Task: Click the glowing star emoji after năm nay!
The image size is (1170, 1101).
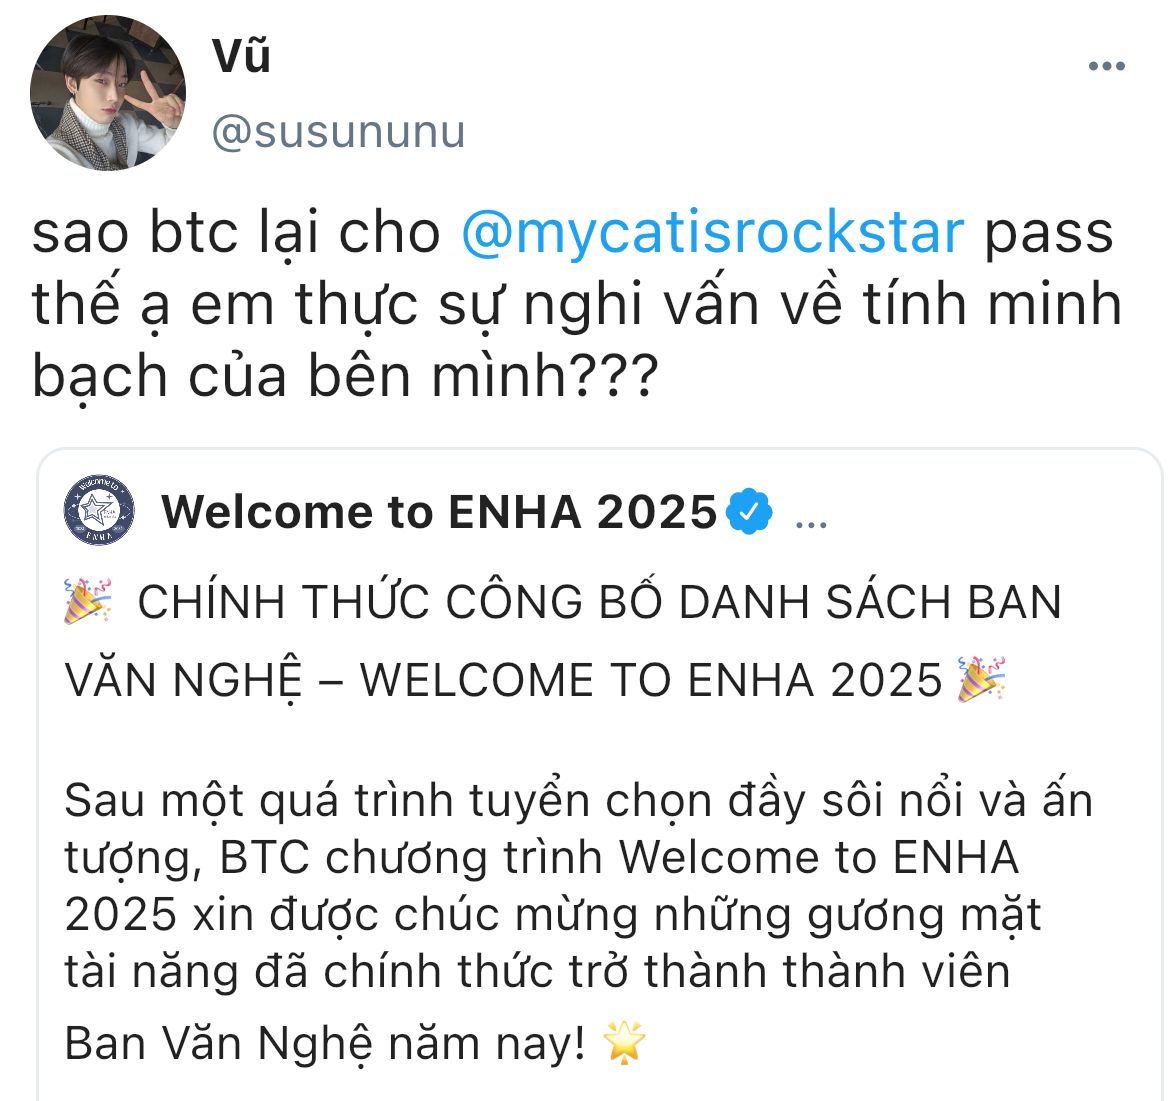Action: (624, 1042)
